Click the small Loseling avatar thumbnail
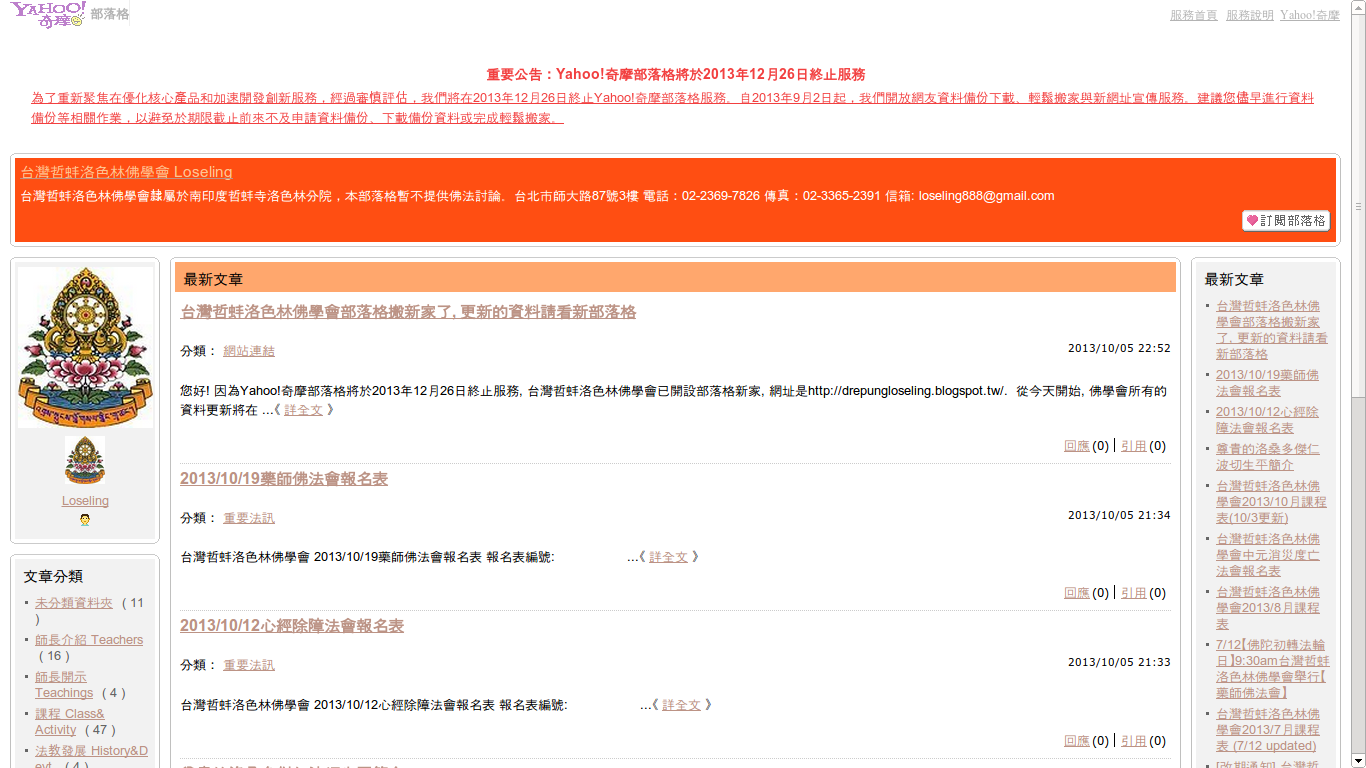 tap(85, 461)
